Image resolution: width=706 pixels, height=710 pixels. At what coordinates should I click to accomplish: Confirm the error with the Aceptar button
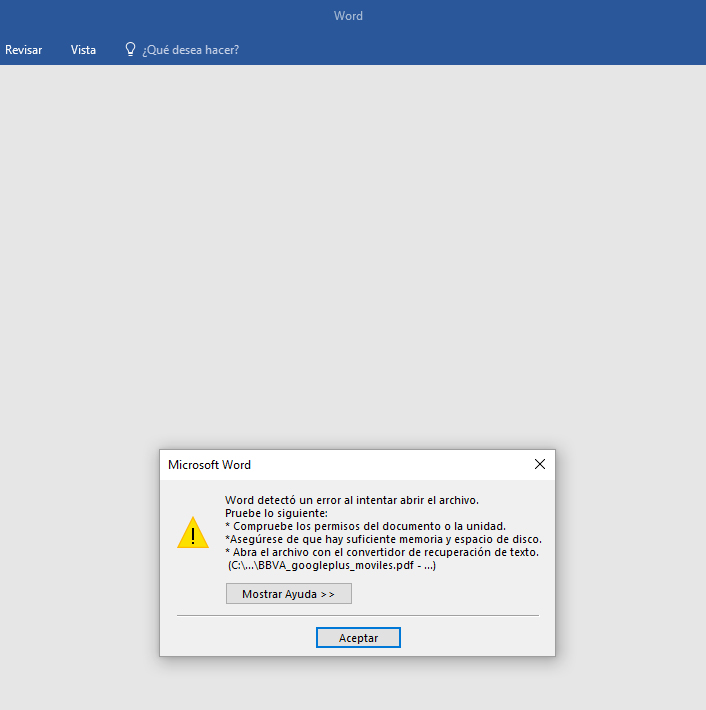point(358,638)
